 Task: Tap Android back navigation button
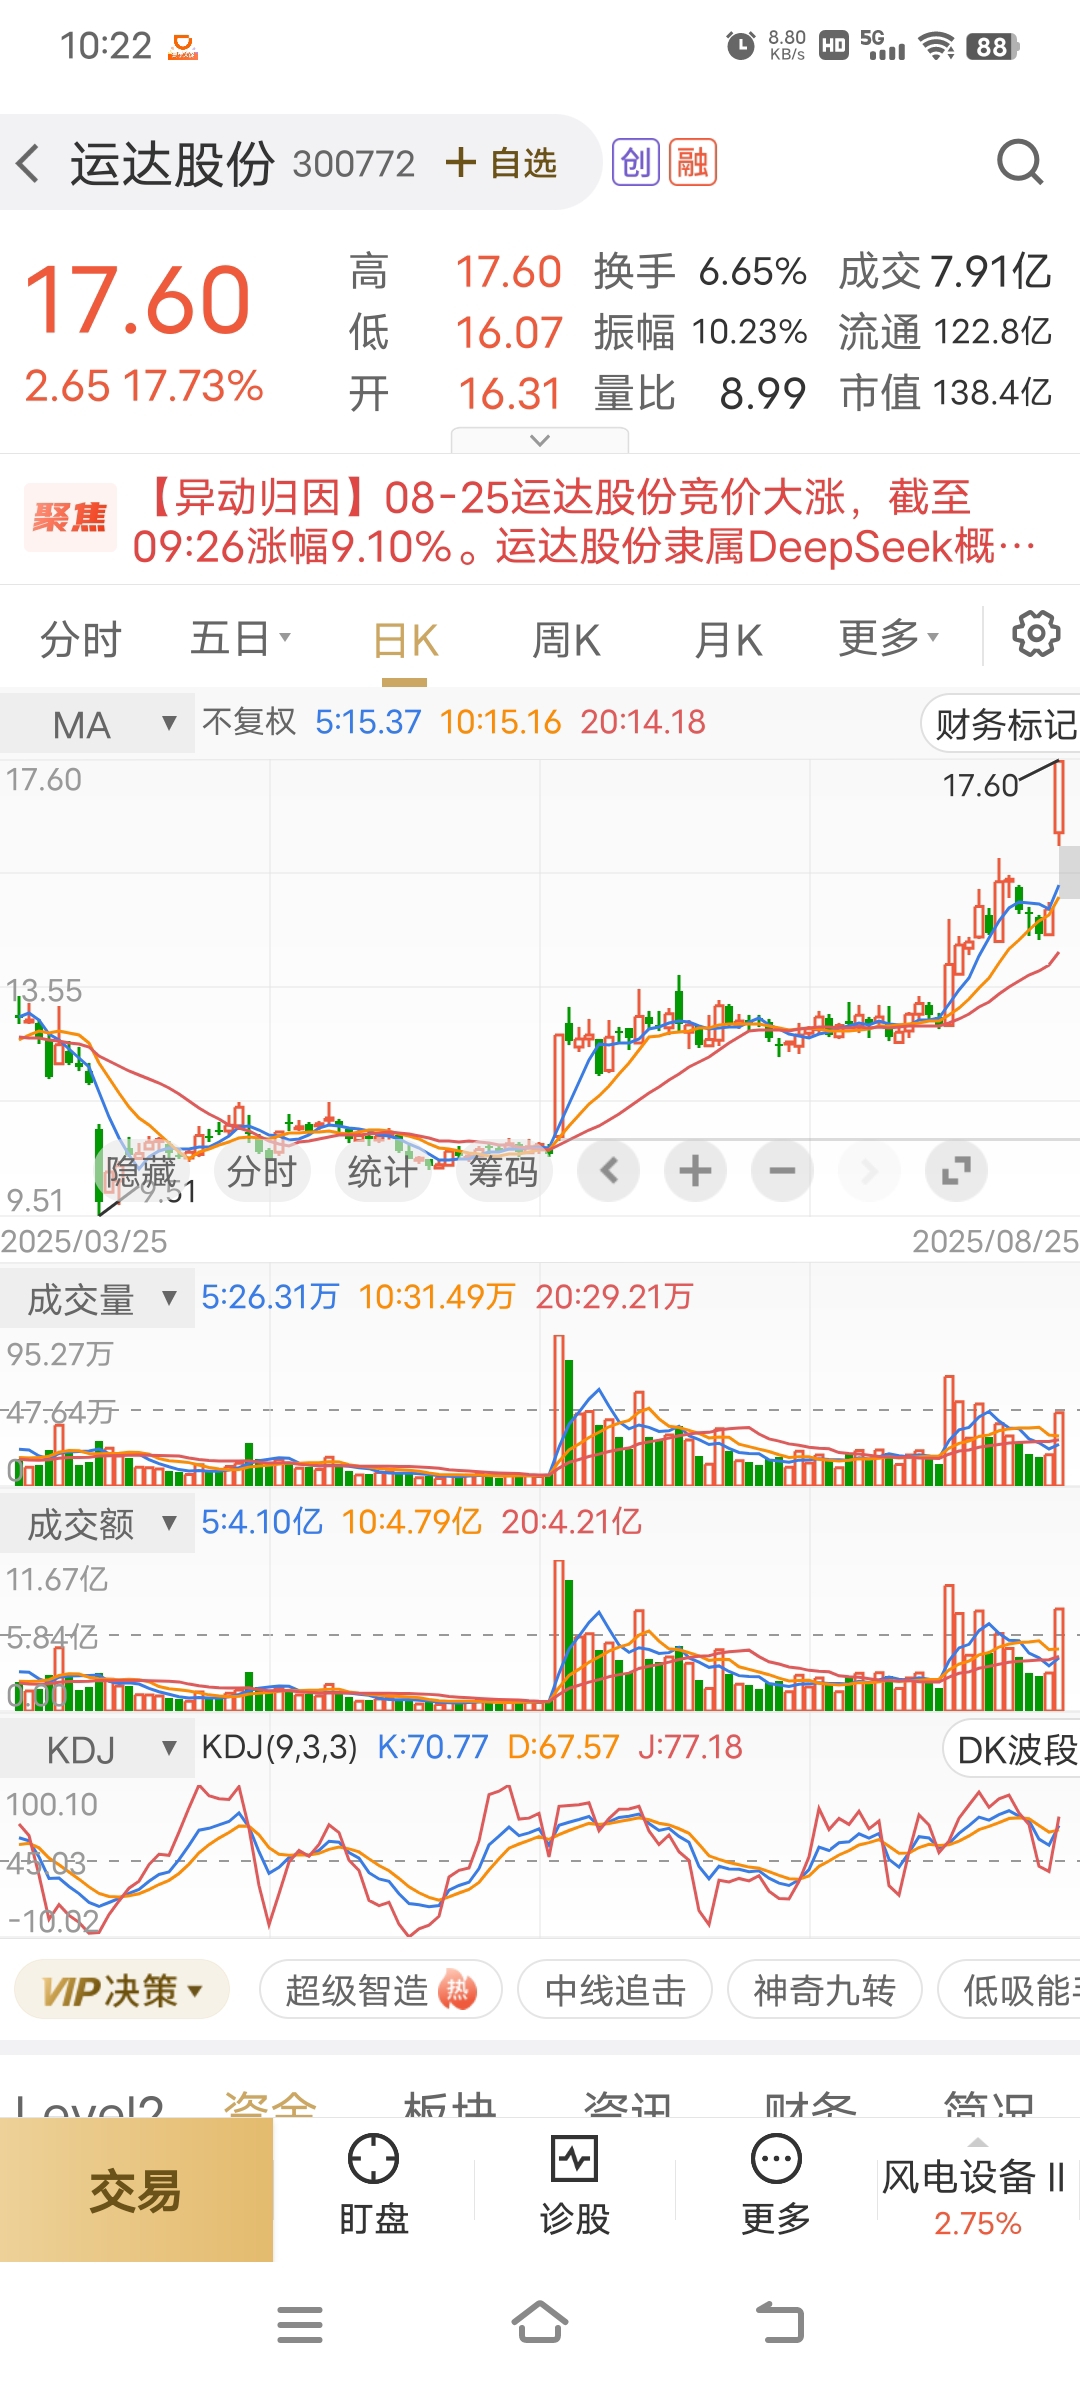(780, 2322)
